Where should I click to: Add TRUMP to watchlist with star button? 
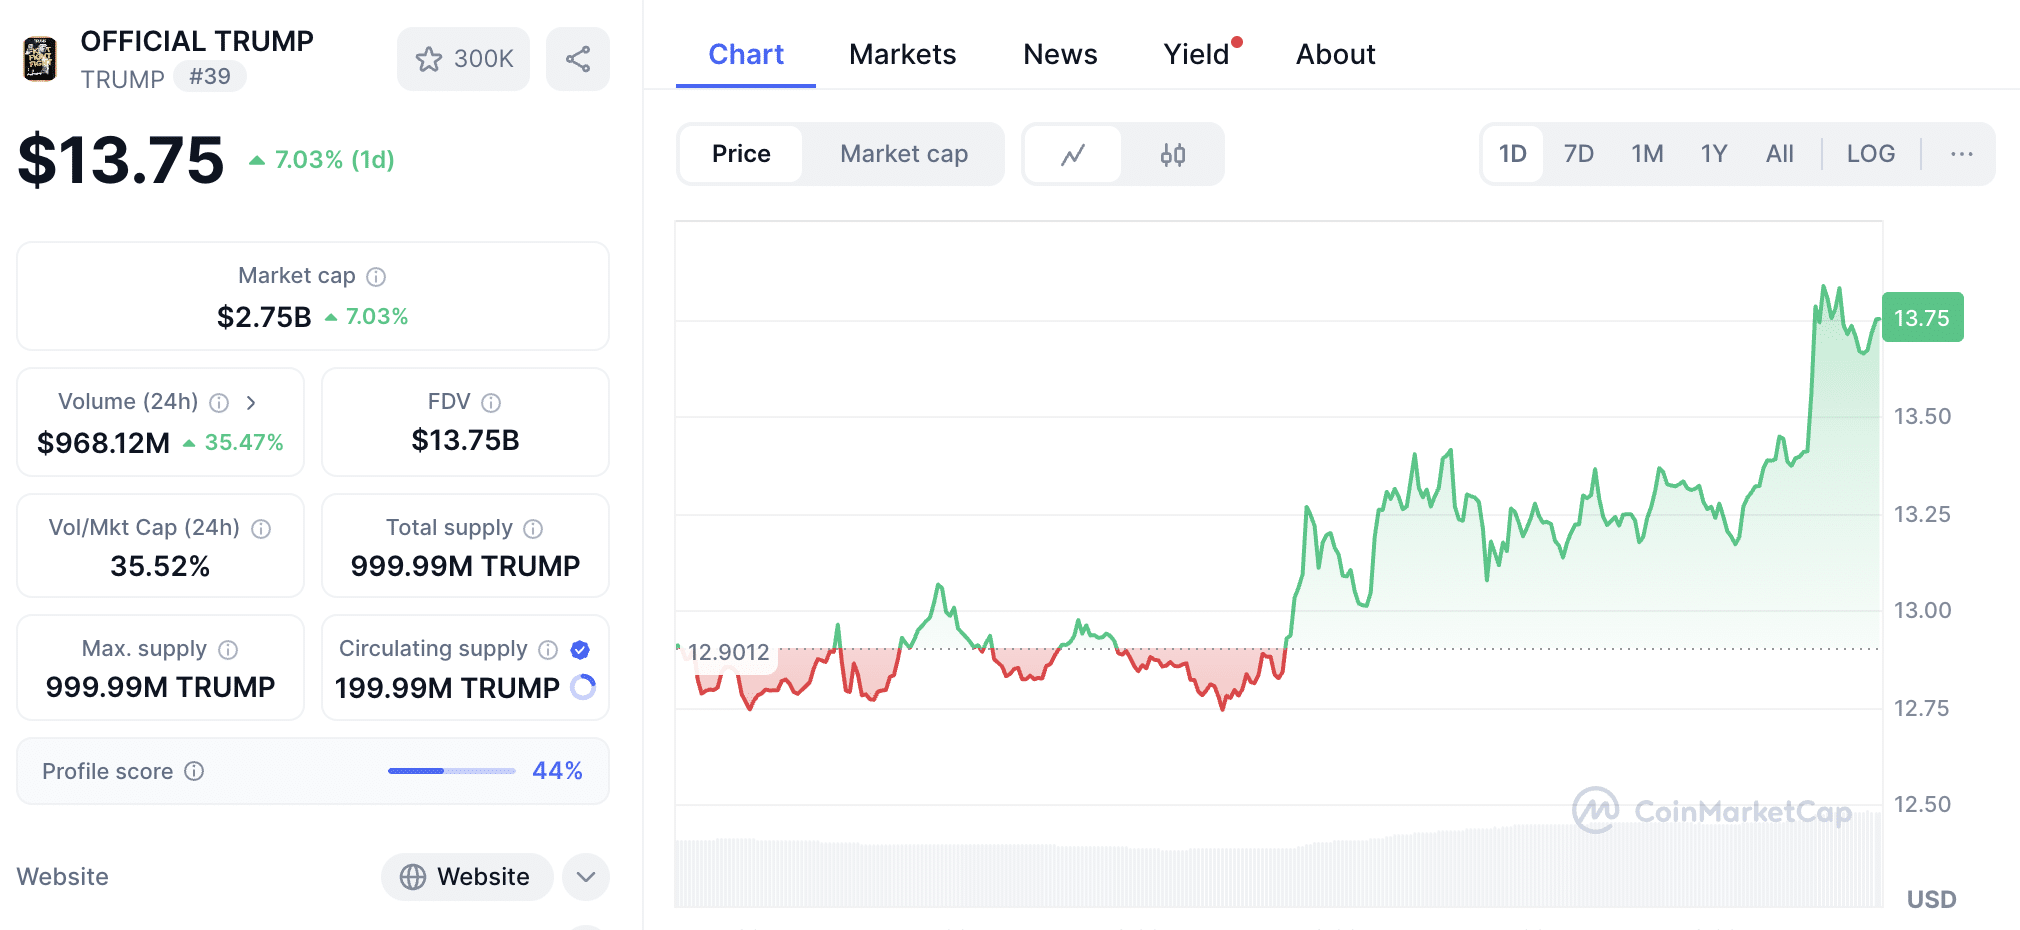(463, 59)
